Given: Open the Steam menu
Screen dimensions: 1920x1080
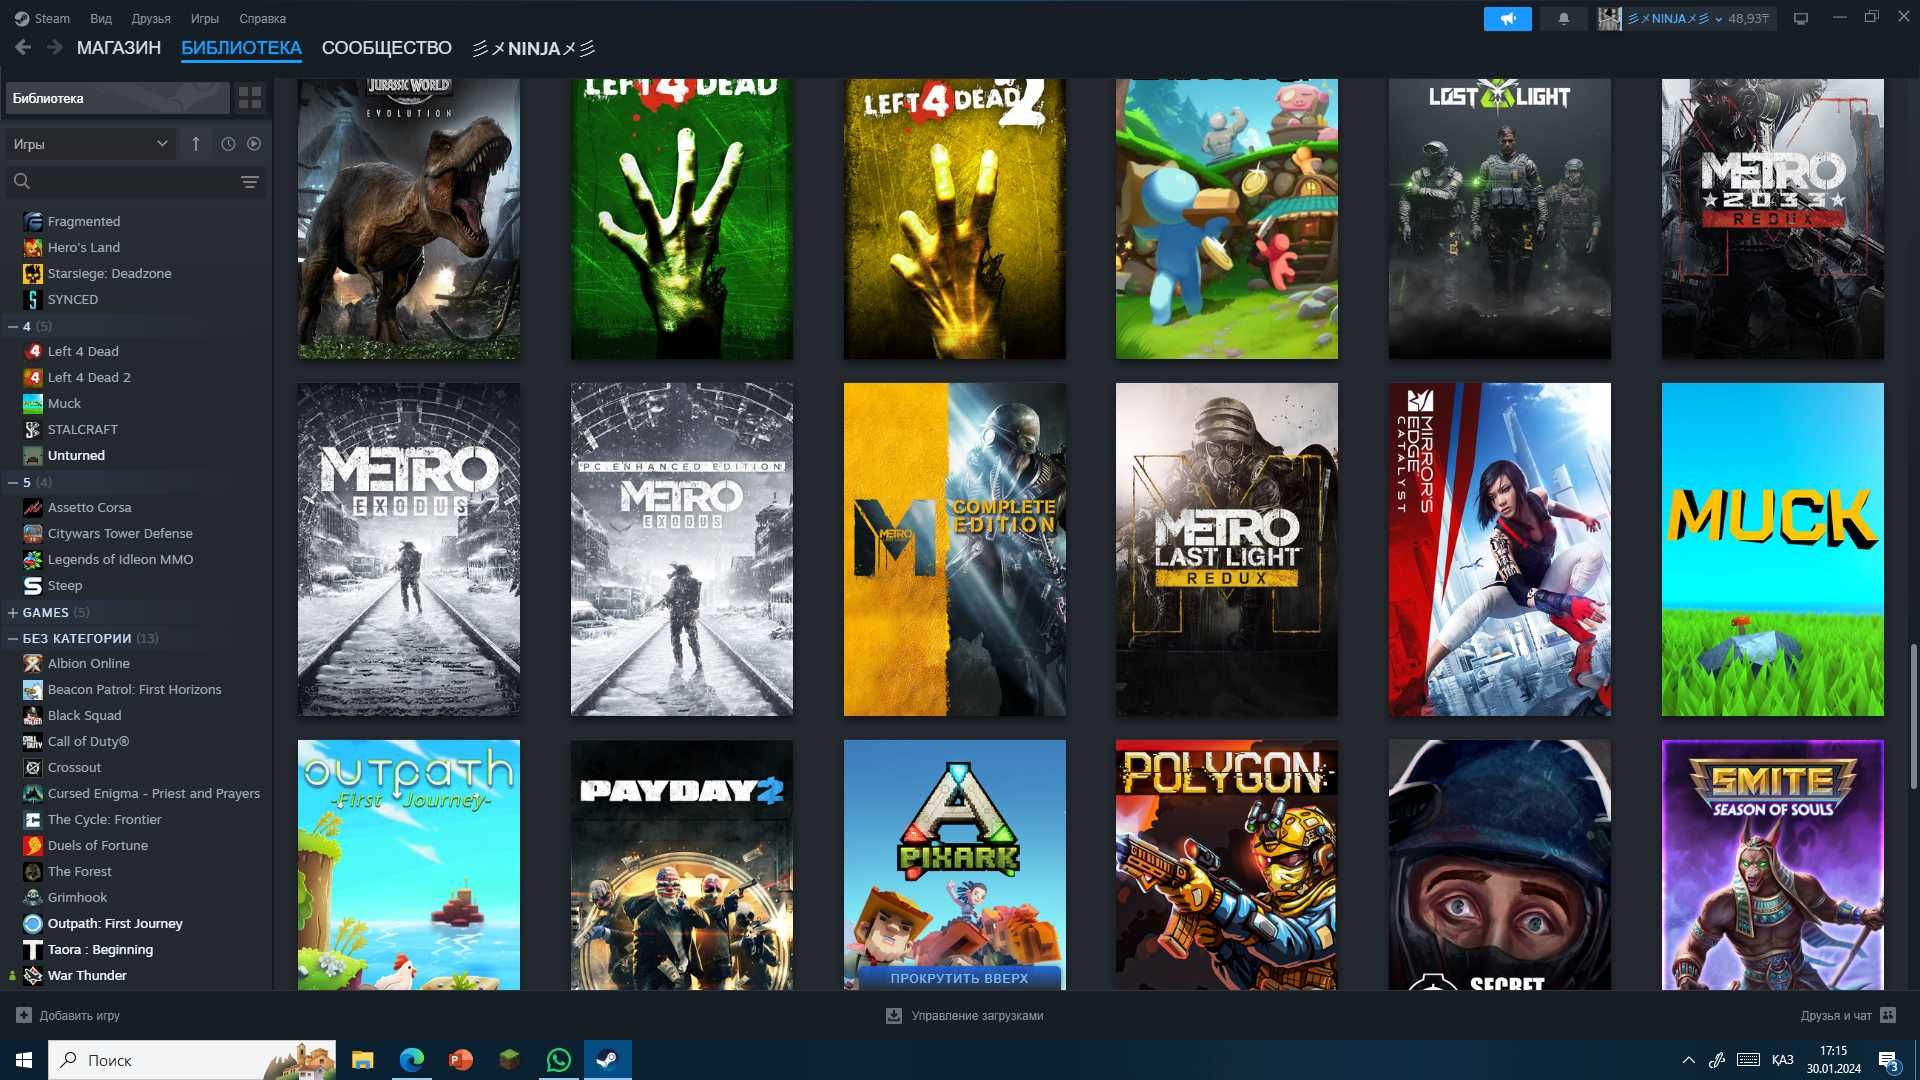Looking at the screenshot, I should (42, 18).
